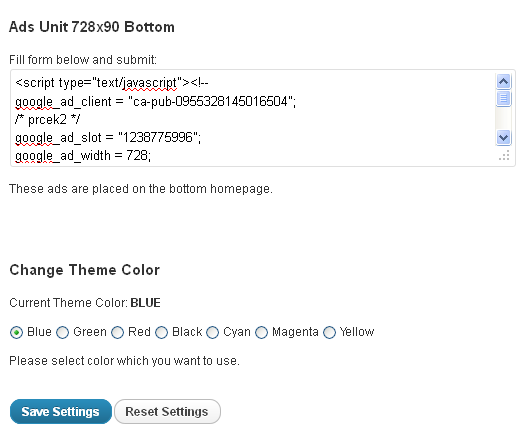This screenshot has height=432, width=525.
Task: Click the google_ad_client line in the code box
Action: (155, 101)
